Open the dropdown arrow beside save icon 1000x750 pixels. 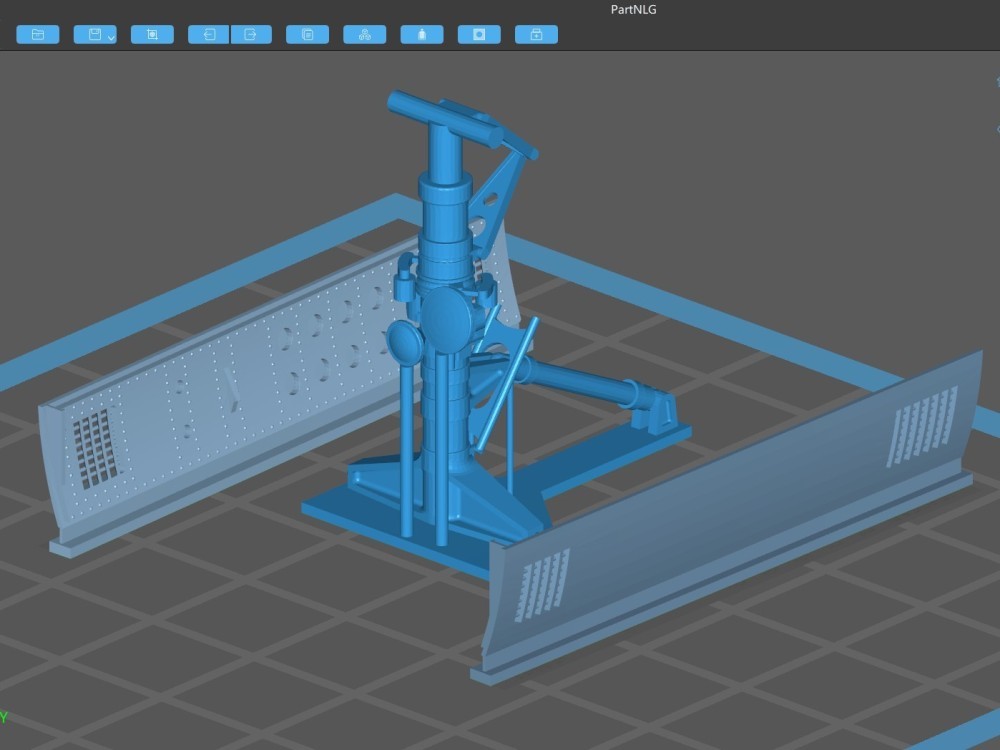110,37
